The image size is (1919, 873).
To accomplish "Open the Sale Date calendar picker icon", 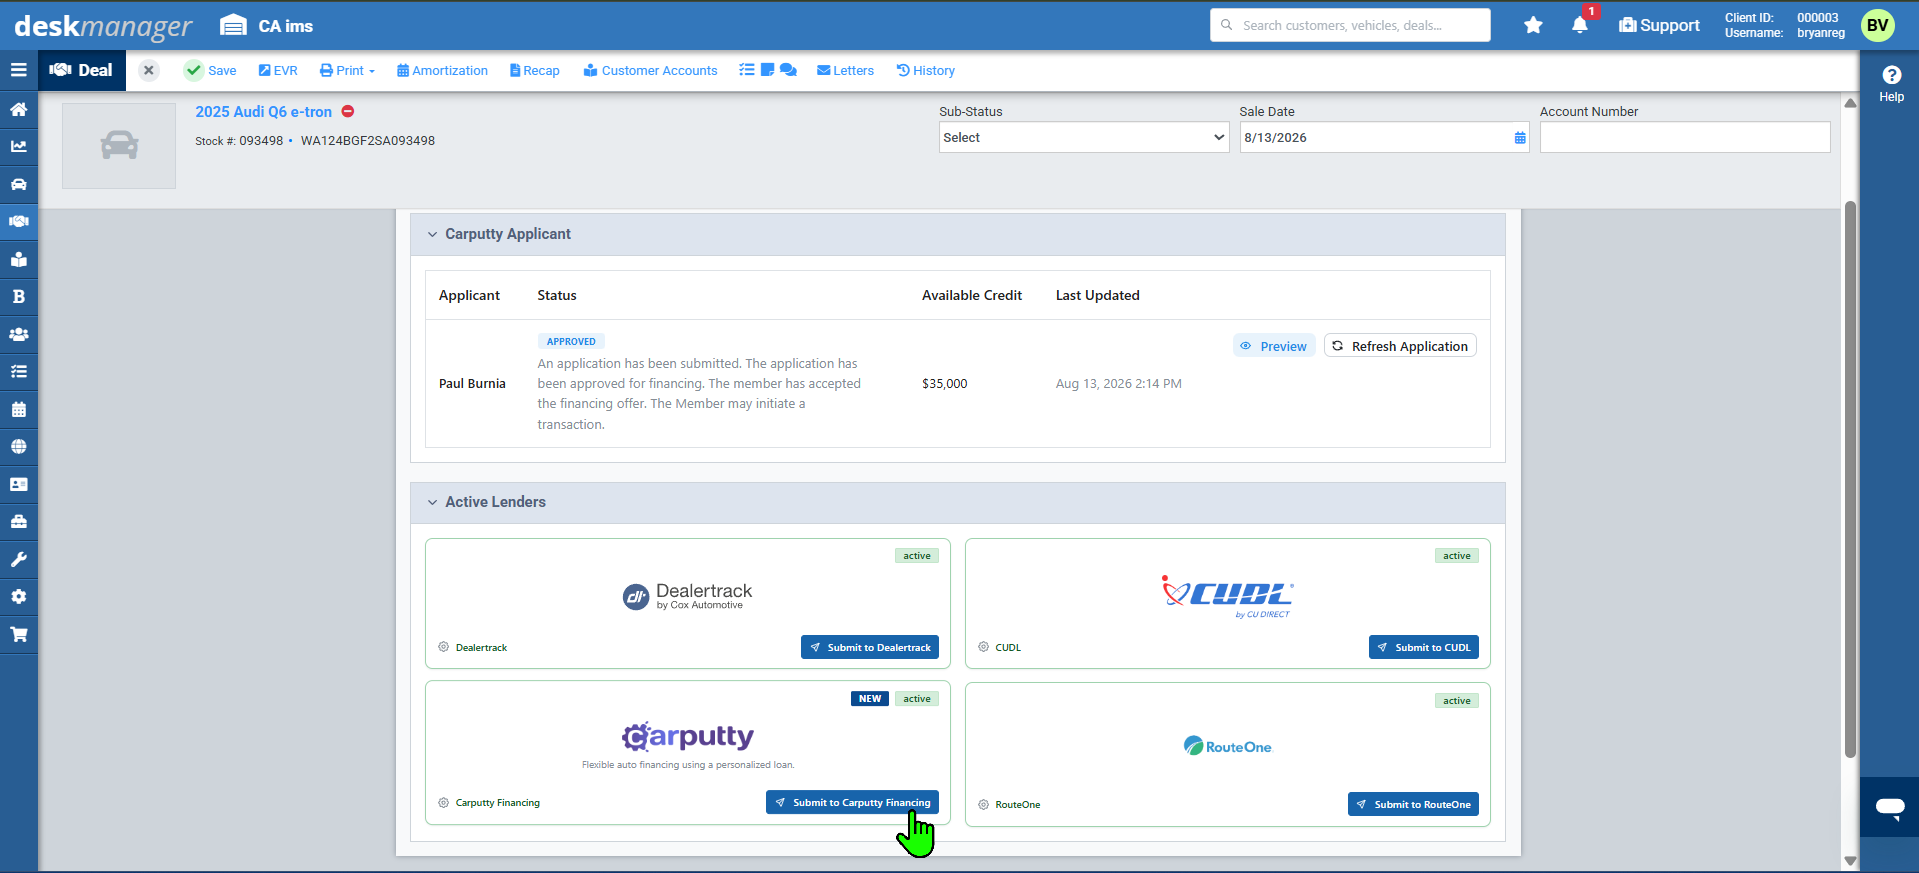I will pyautogui.click(x=1520, y=138).
